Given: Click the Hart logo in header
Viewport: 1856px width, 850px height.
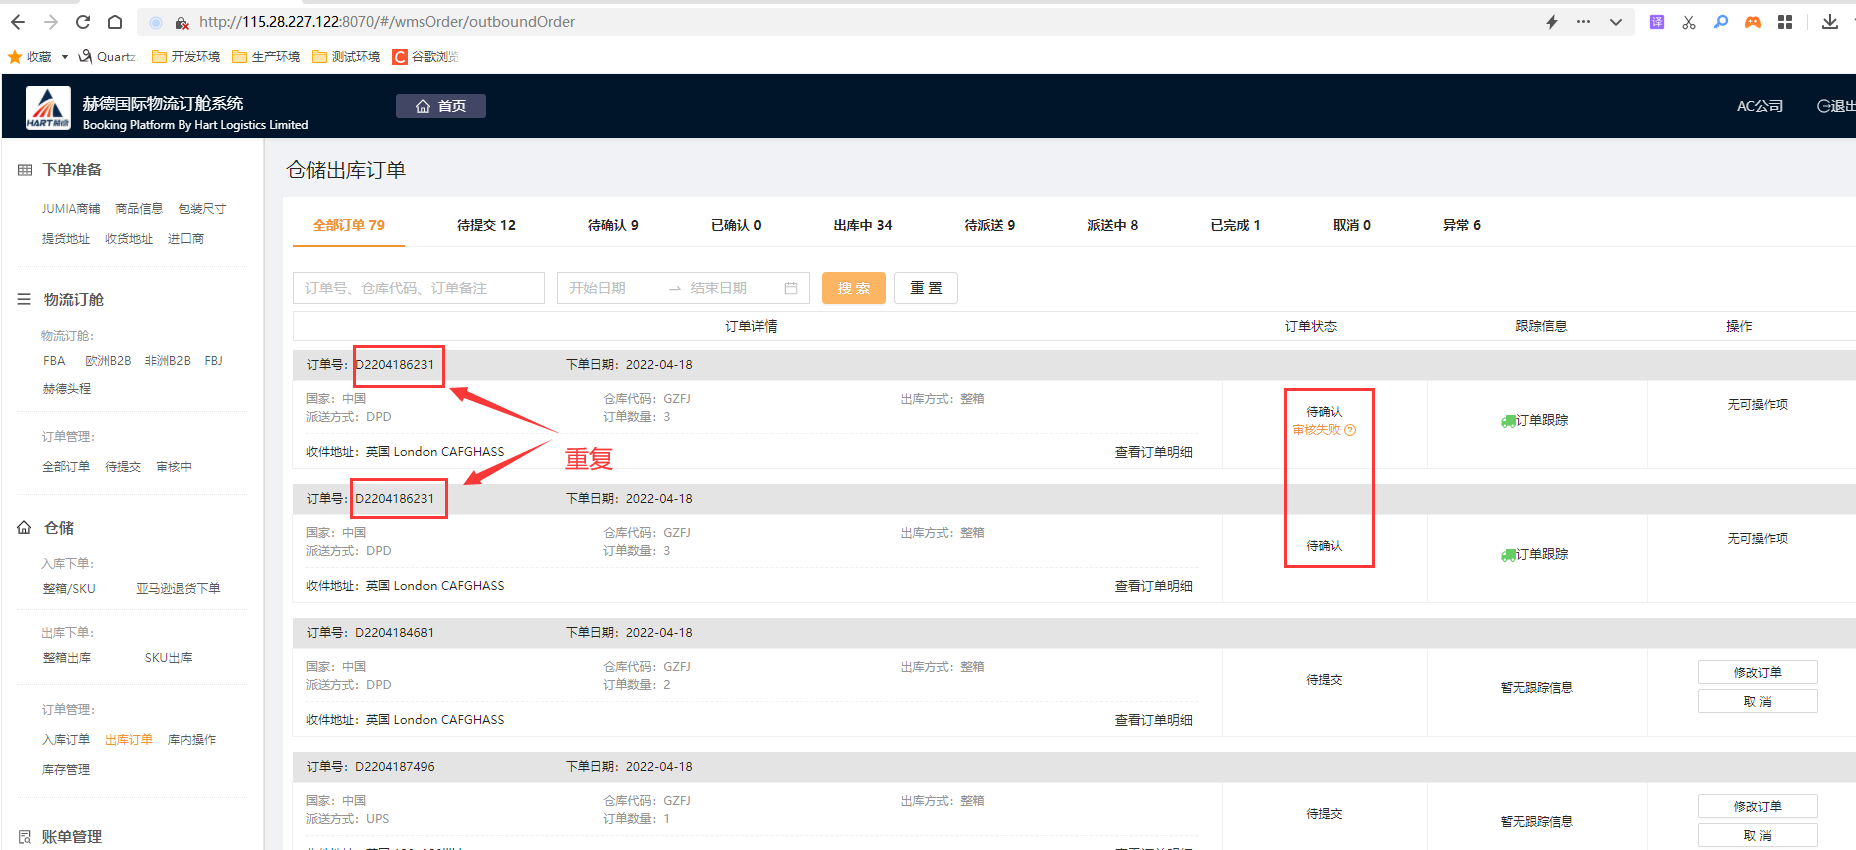Looking at the screenshot, I should pyautogui.click(x=48, y=108).
